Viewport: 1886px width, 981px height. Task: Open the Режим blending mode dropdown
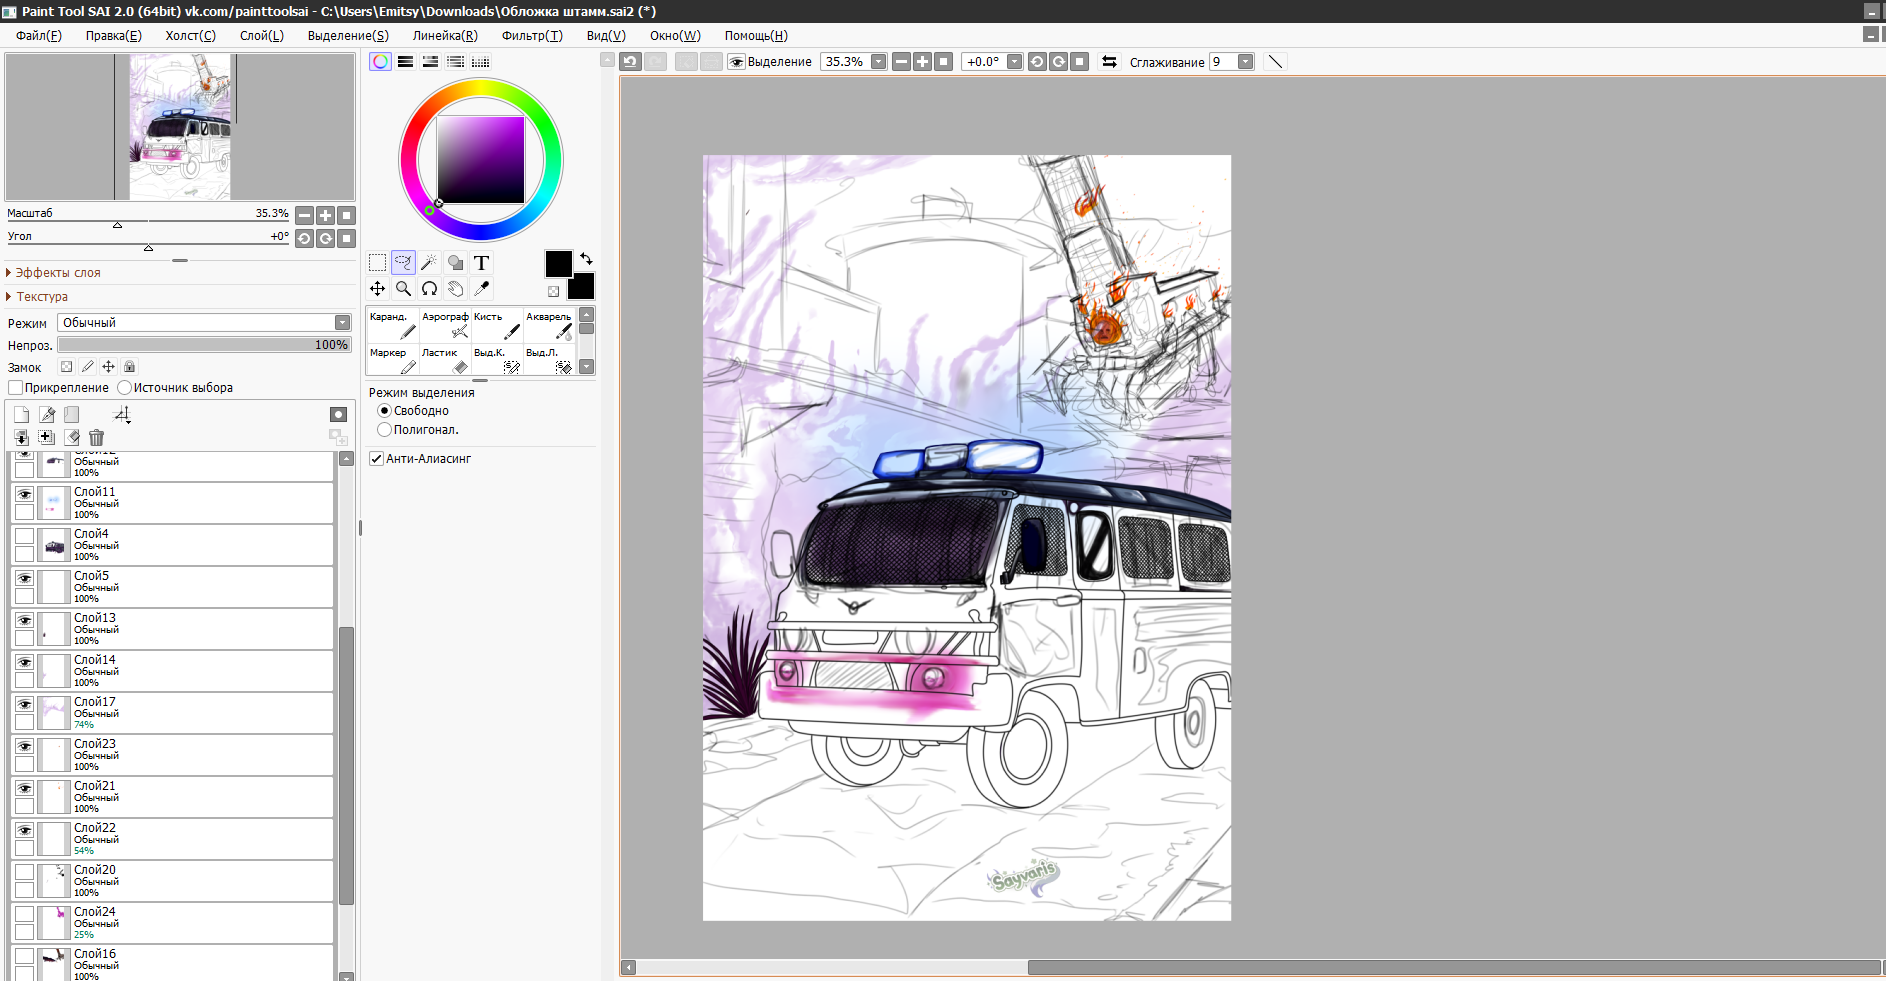pyautogui.click(x=342, y=323)
